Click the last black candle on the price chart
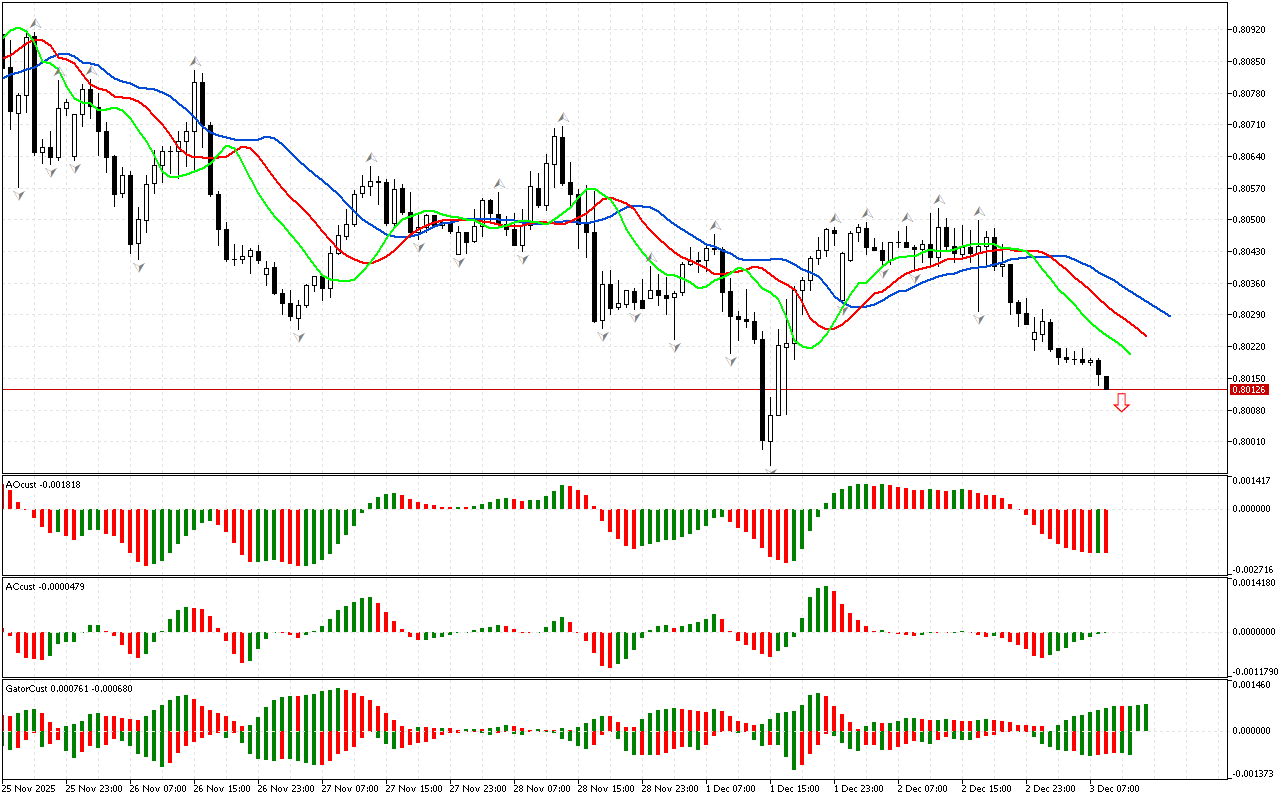 point(1106,382)
